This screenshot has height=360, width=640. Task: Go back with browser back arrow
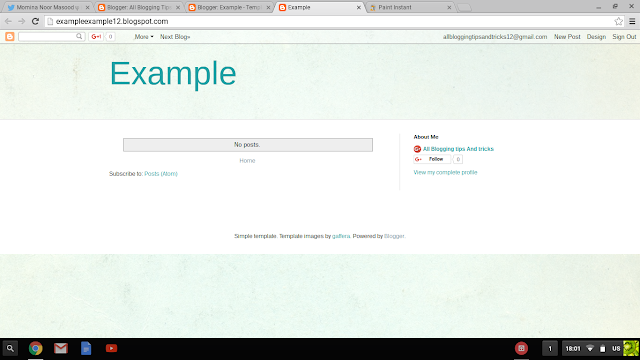coord(8,21)
